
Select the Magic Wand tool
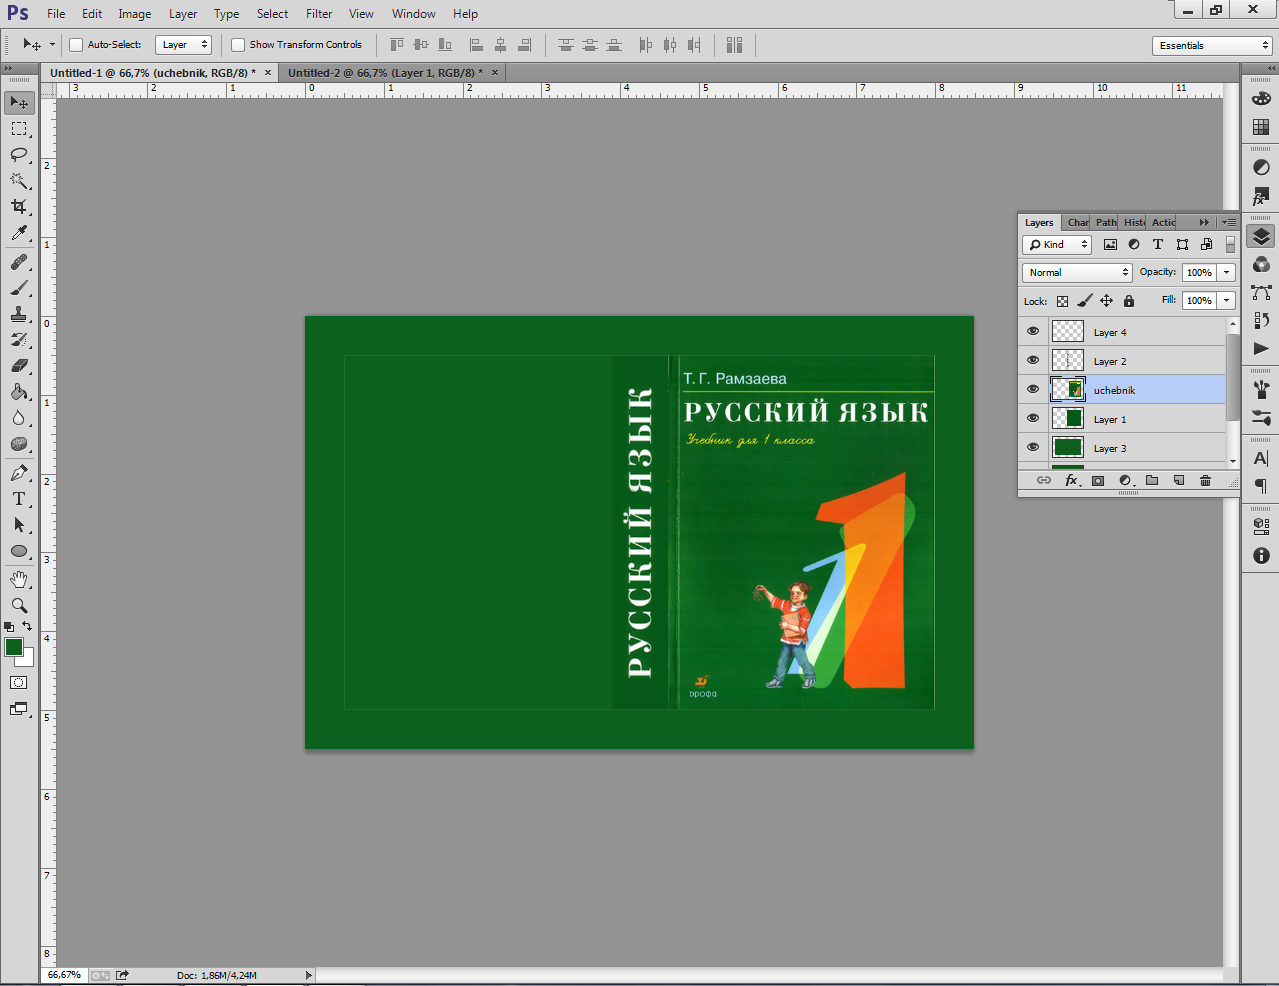(19, 181)
